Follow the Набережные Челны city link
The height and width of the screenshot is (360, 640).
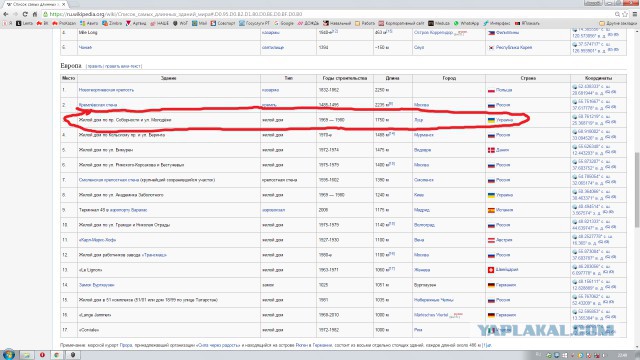coord(433,300)
